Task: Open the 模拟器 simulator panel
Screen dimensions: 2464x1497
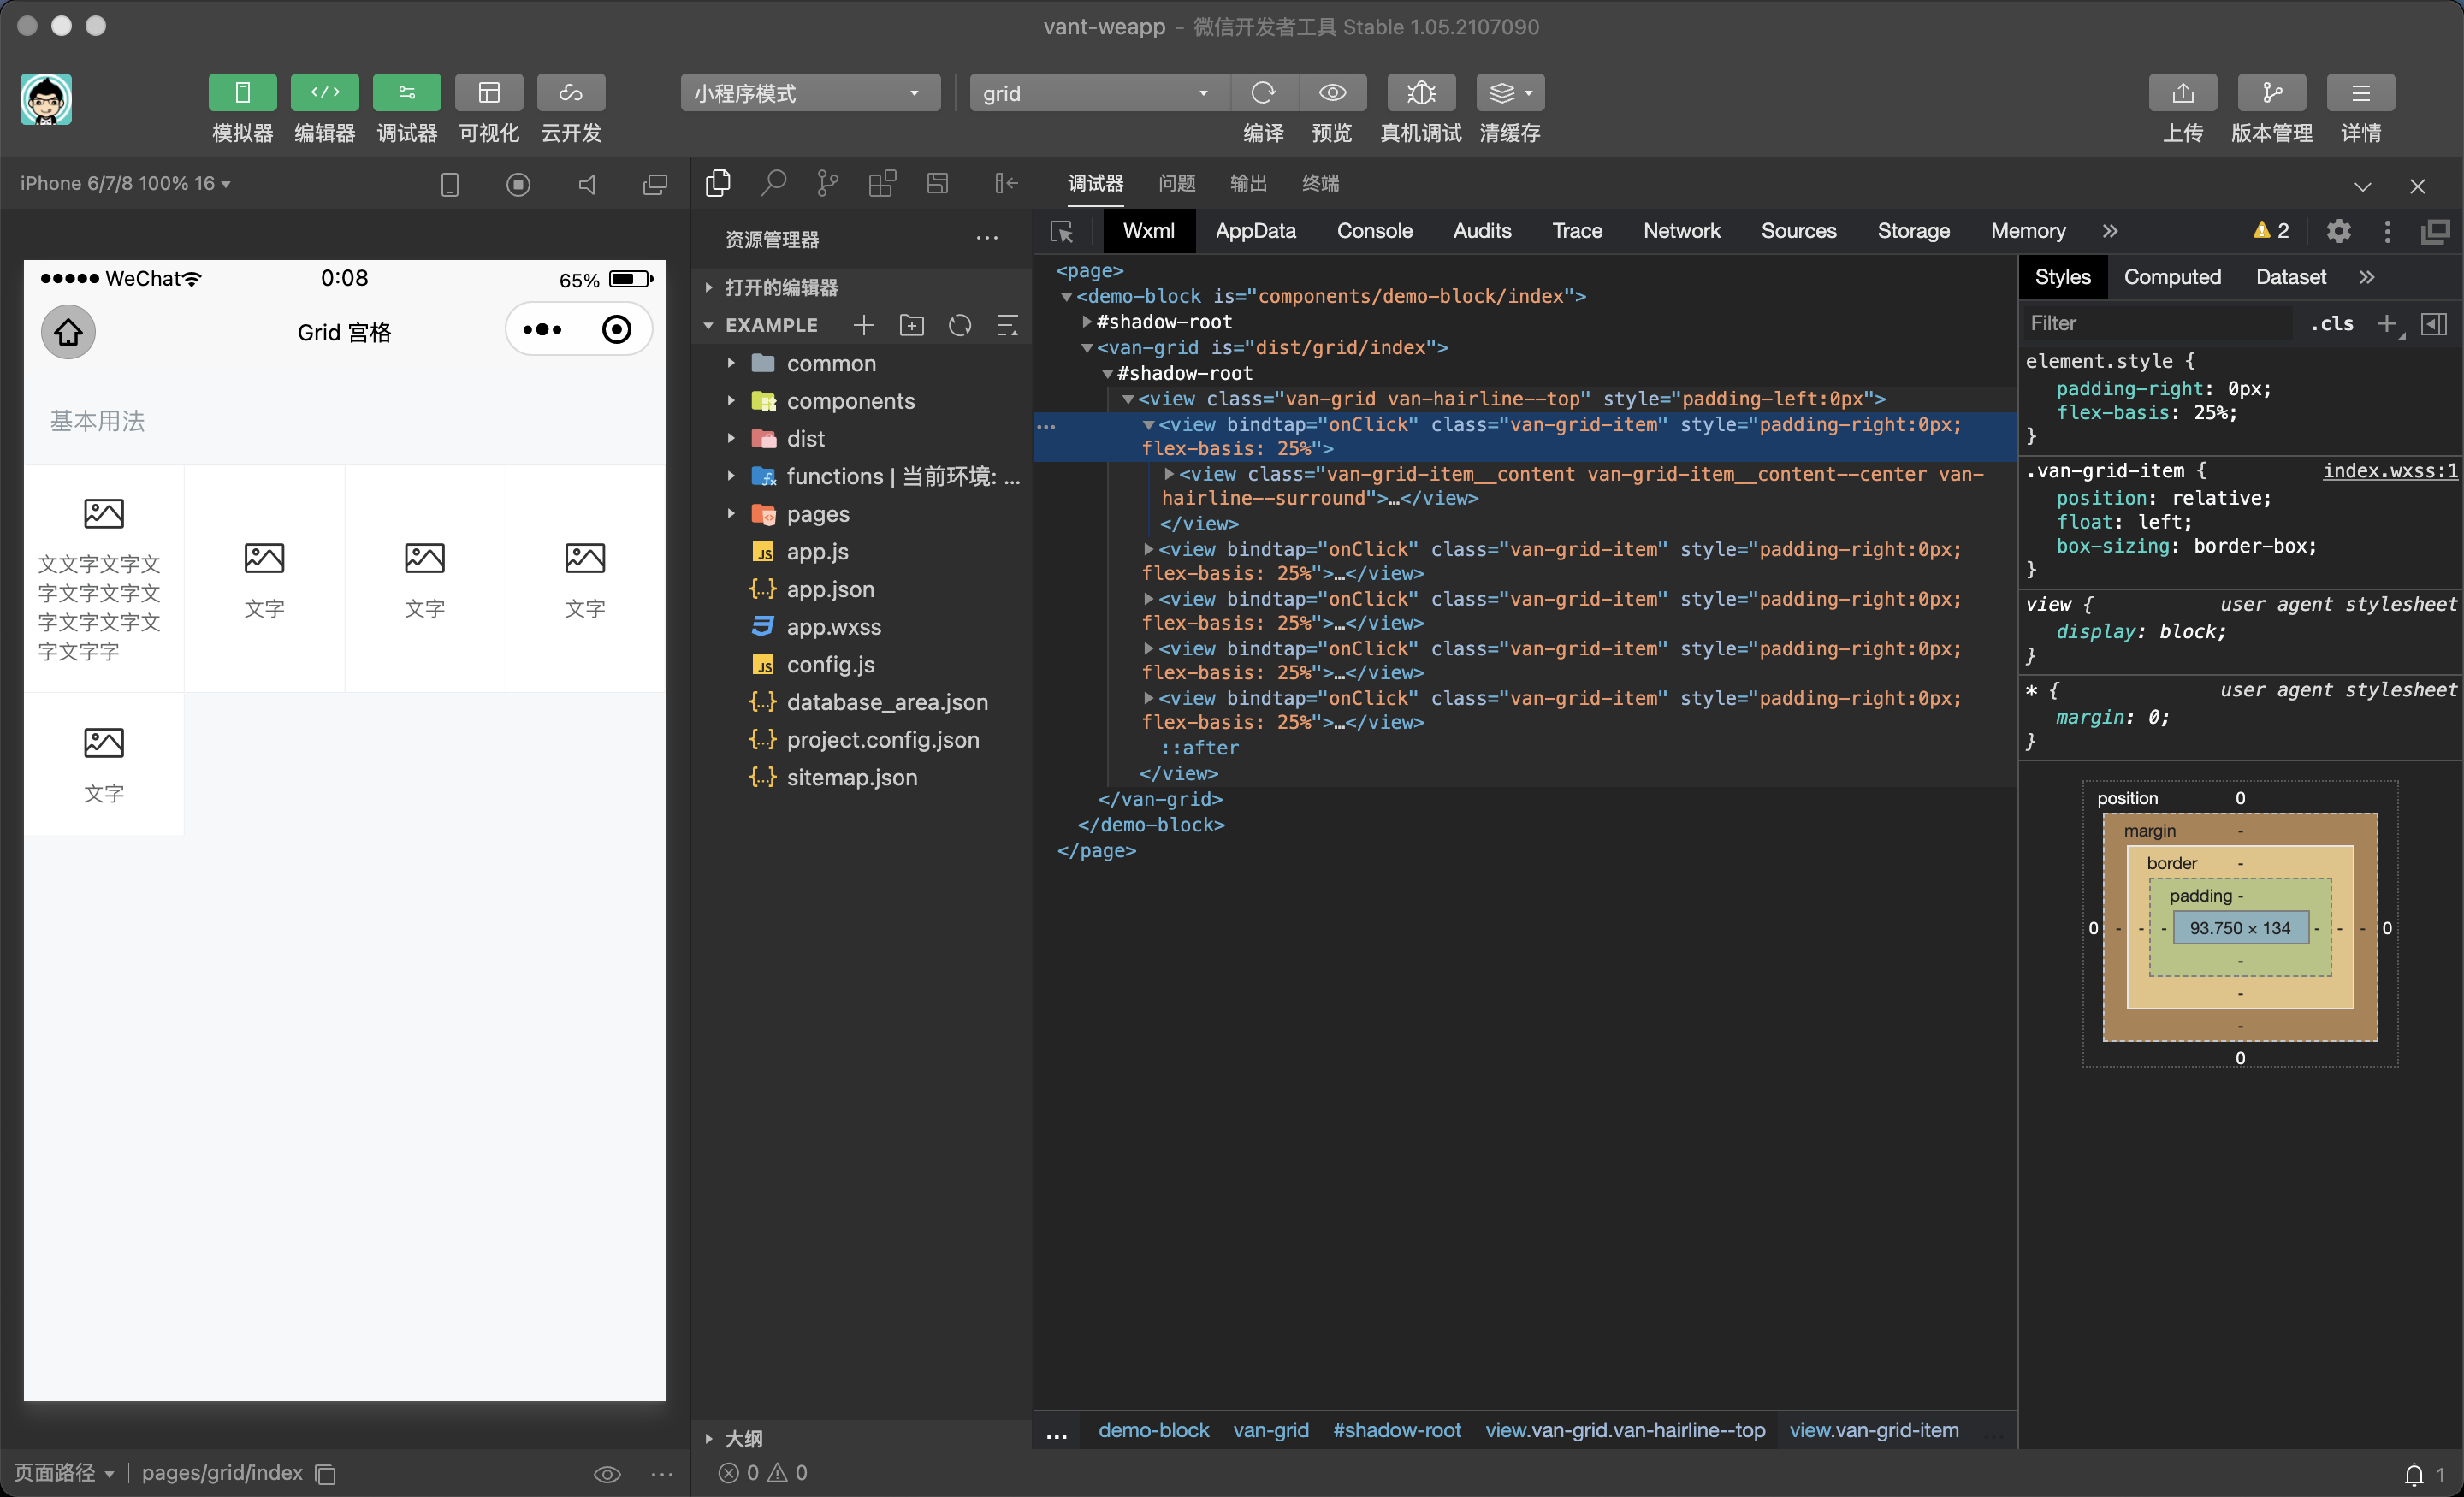Action: (x=241, y=92)
